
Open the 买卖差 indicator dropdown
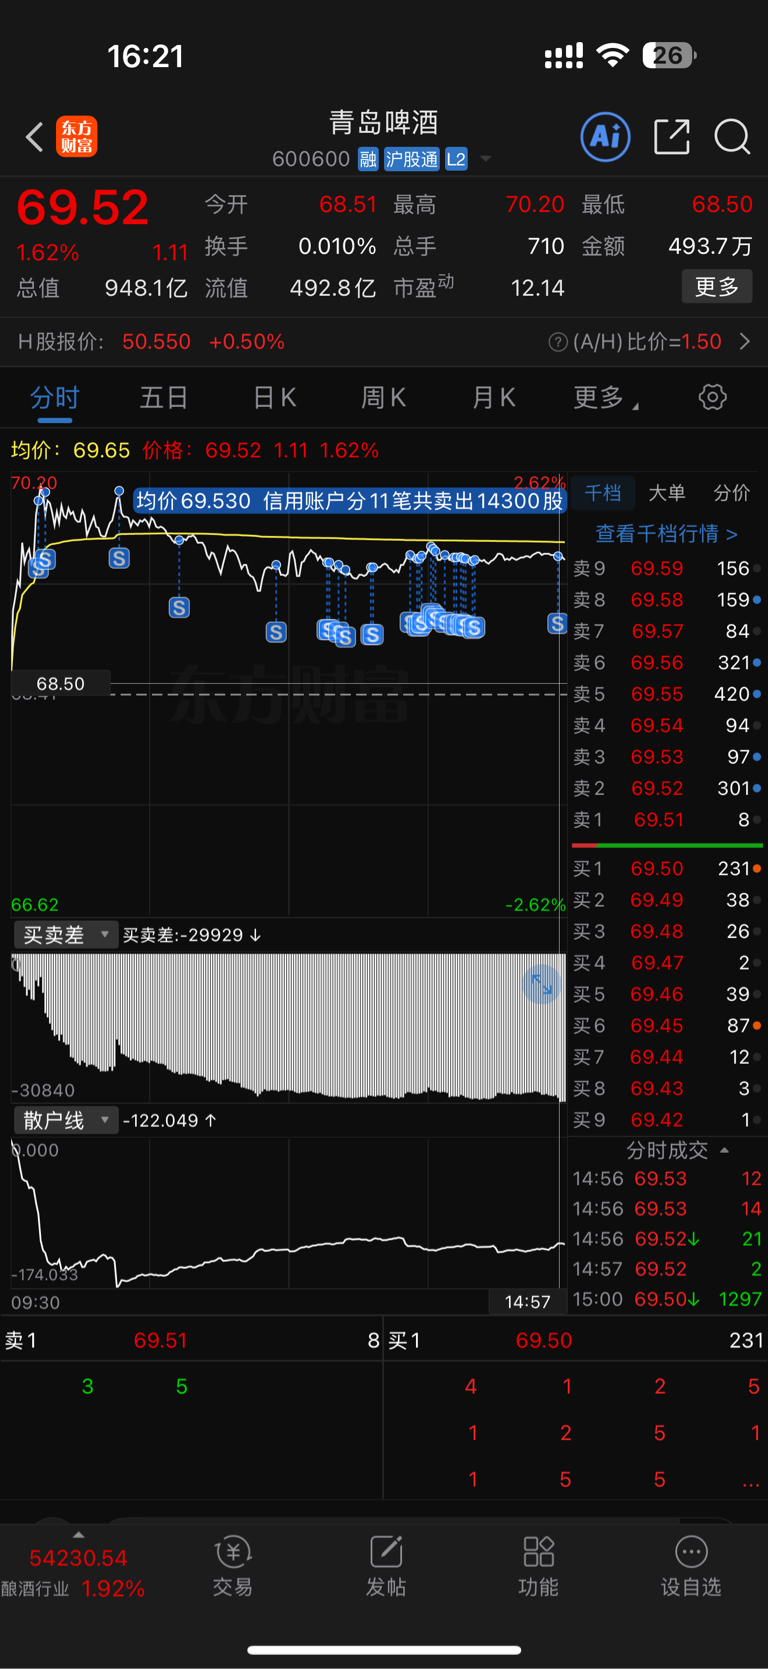(66, 935)
